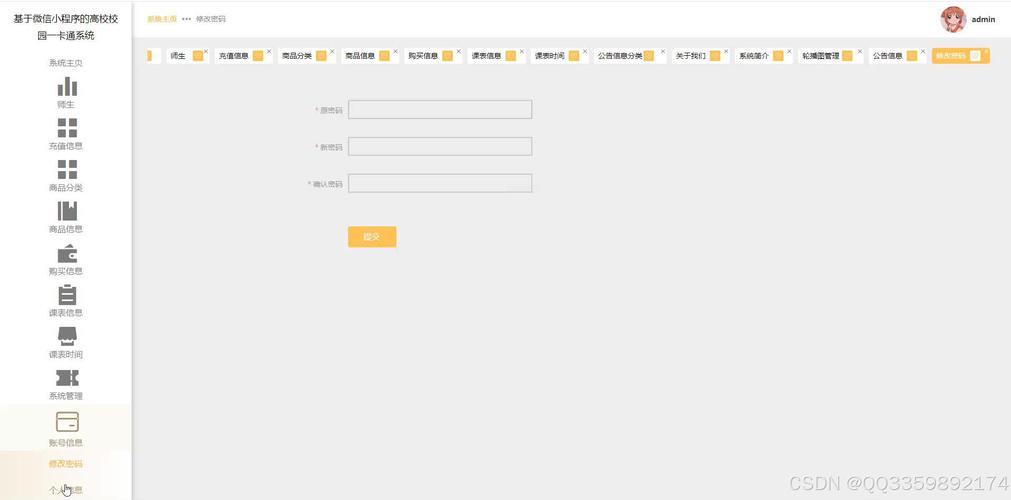Click the yellow icon in 购买信息 tab
Screen dimensions: 1011x500
click(x=447, y=56)
